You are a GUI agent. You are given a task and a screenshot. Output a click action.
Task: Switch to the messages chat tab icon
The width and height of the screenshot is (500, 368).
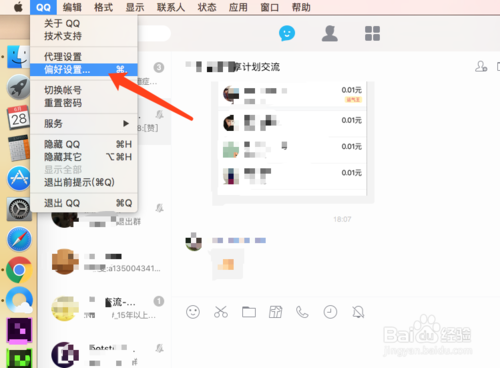[x=287, y=33]
